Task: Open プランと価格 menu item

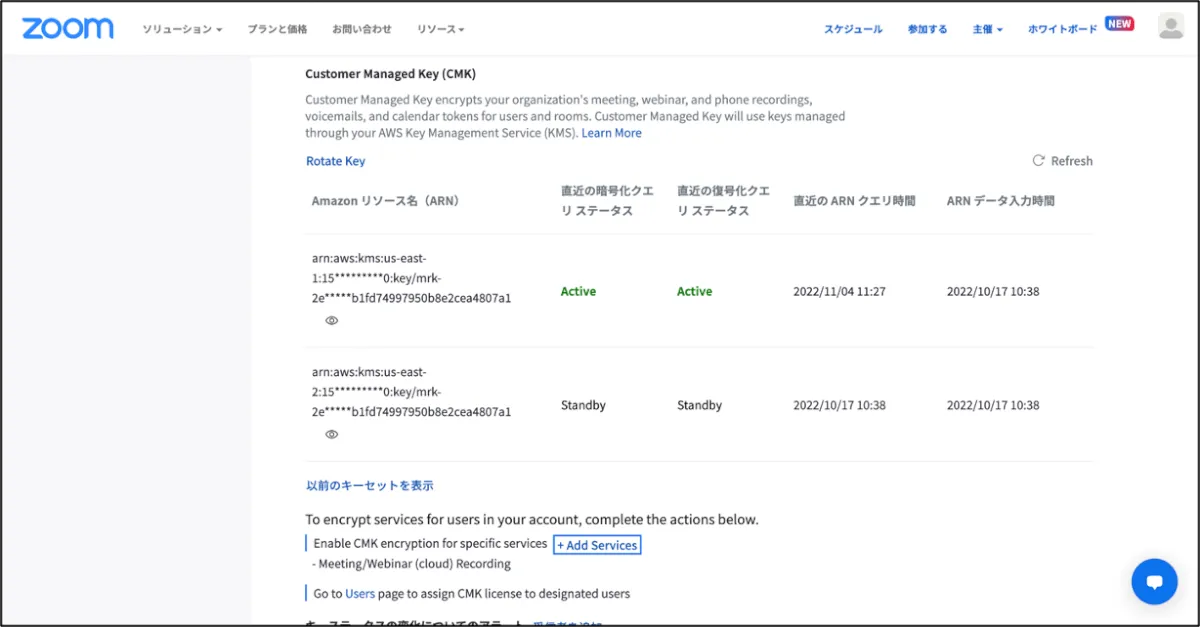Action: pyautogui.click(x=278, y=29)
